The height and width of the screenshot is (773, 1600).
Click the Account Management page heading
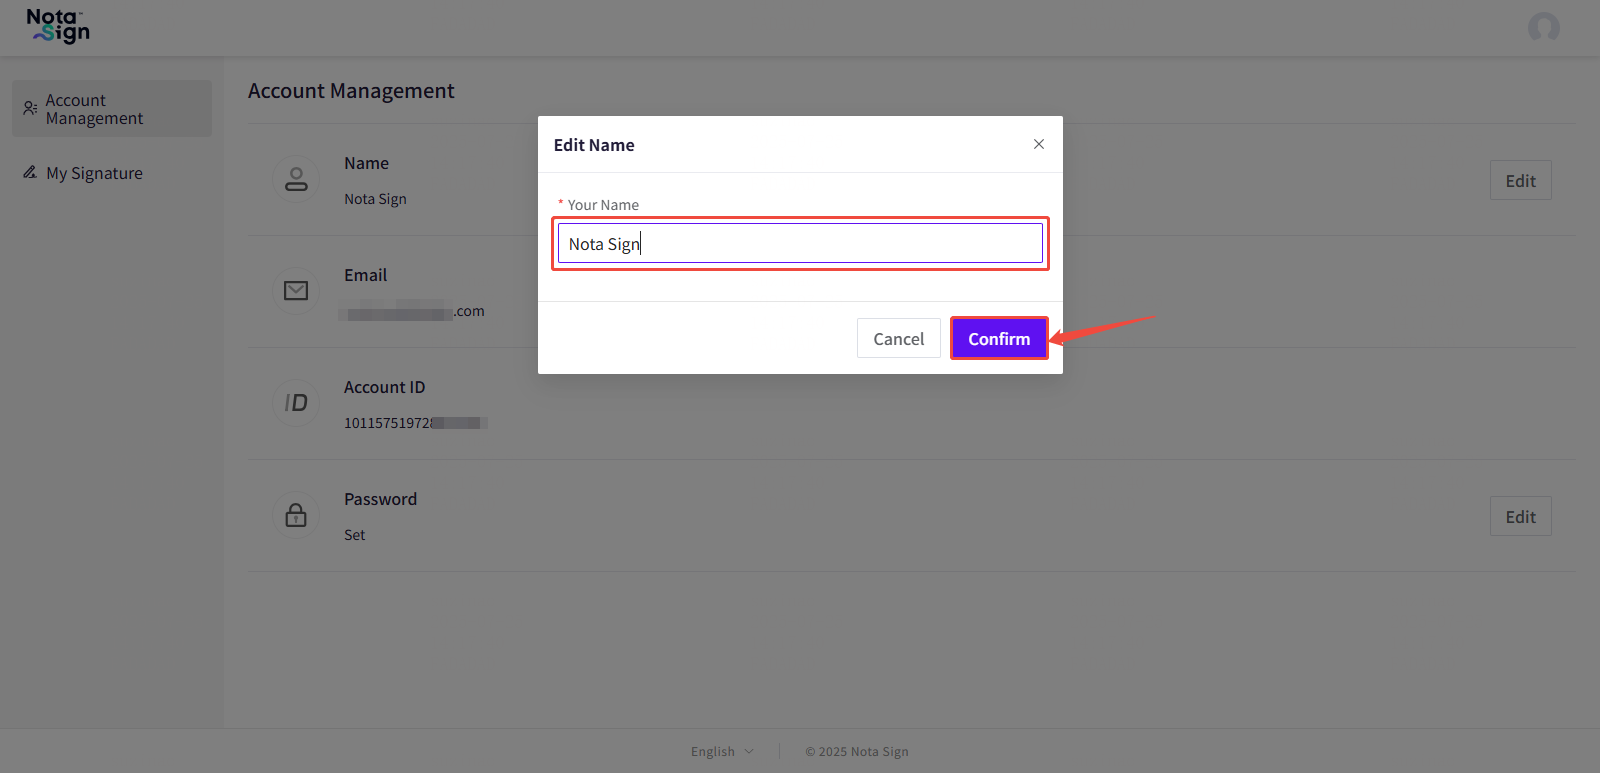coord(351,91)
